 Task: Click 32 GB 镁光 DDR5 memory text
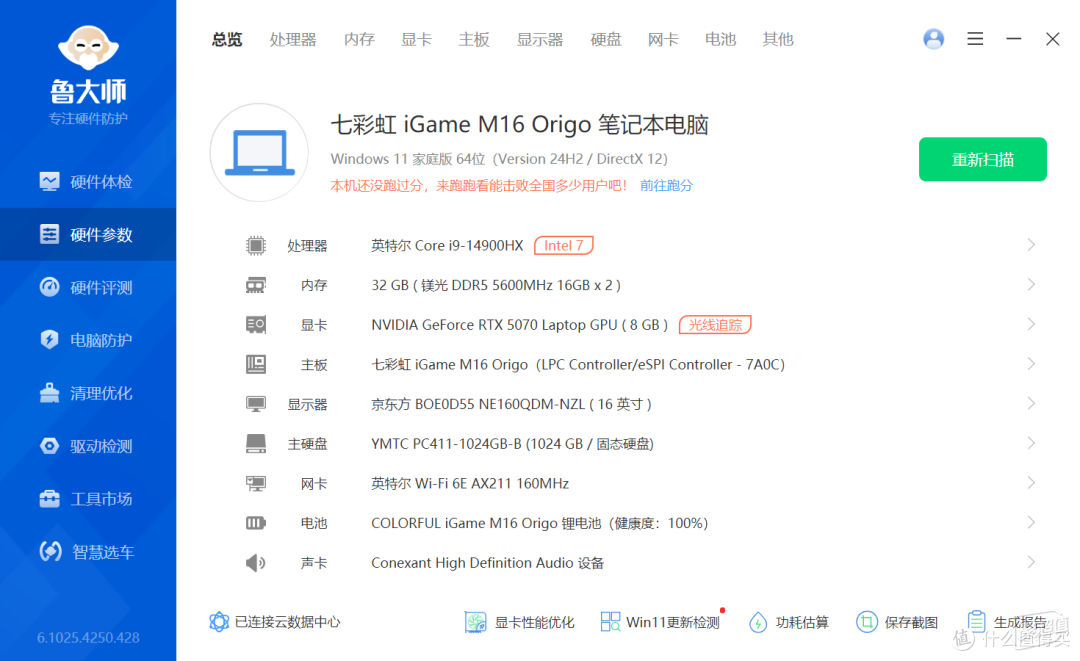pos(496,285)
